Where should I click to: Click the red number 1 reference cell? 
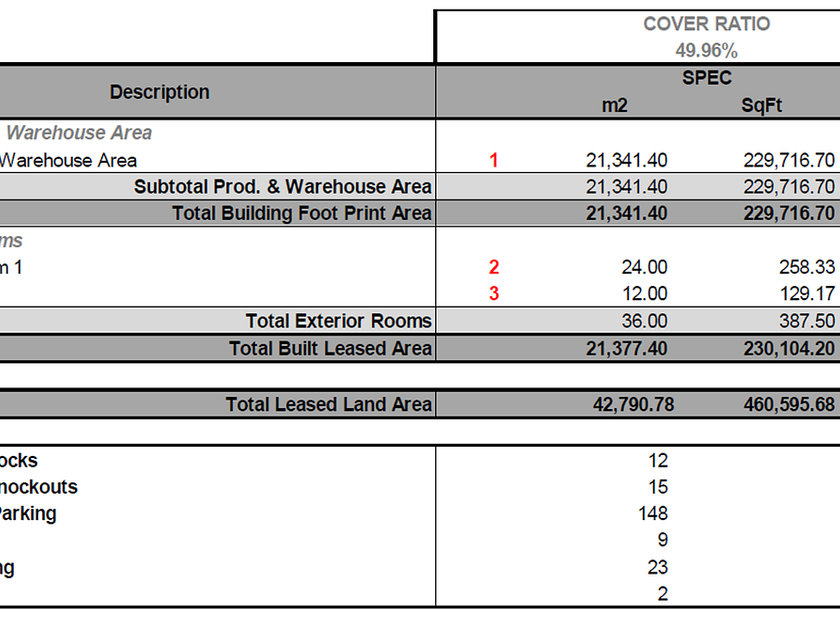tap(493, 160)
